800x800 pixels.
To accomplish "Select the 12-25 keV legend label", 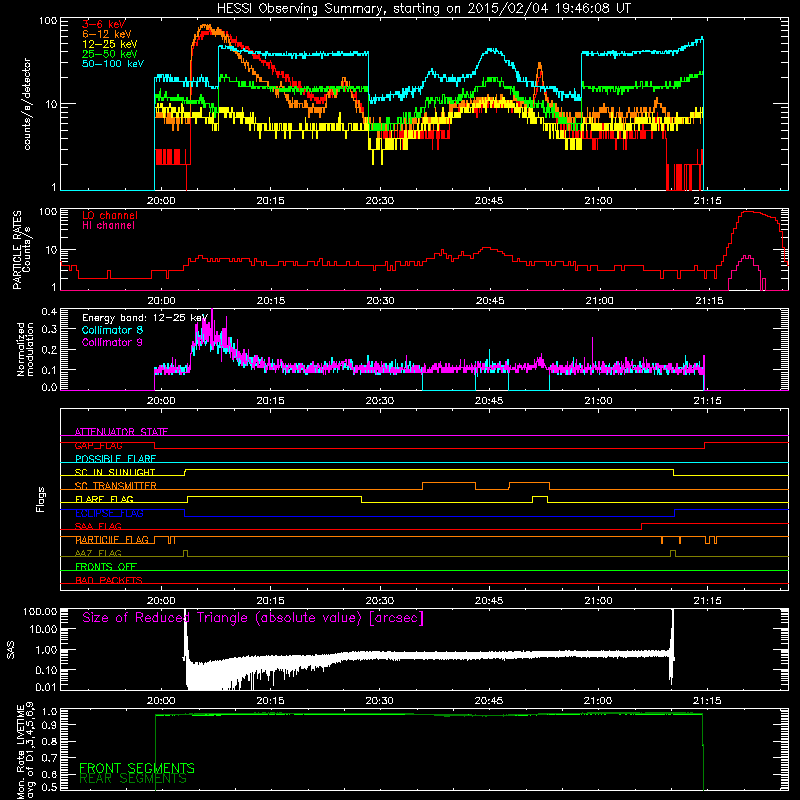I will click(109, 44).
